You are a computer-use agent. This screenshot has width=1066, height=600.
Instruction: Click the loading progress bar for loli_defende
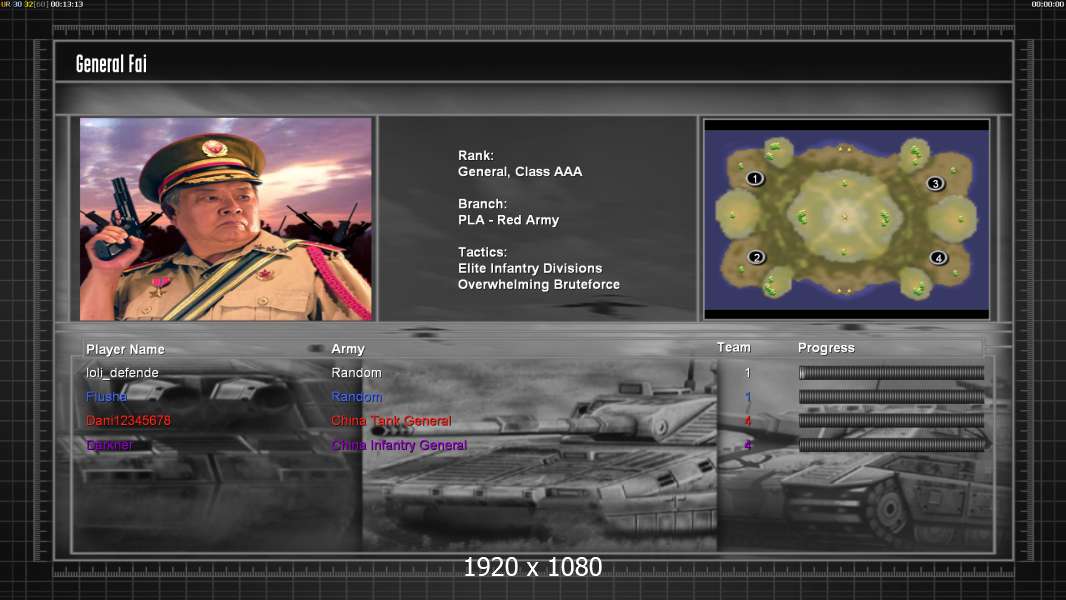click(x=891, y=372)
